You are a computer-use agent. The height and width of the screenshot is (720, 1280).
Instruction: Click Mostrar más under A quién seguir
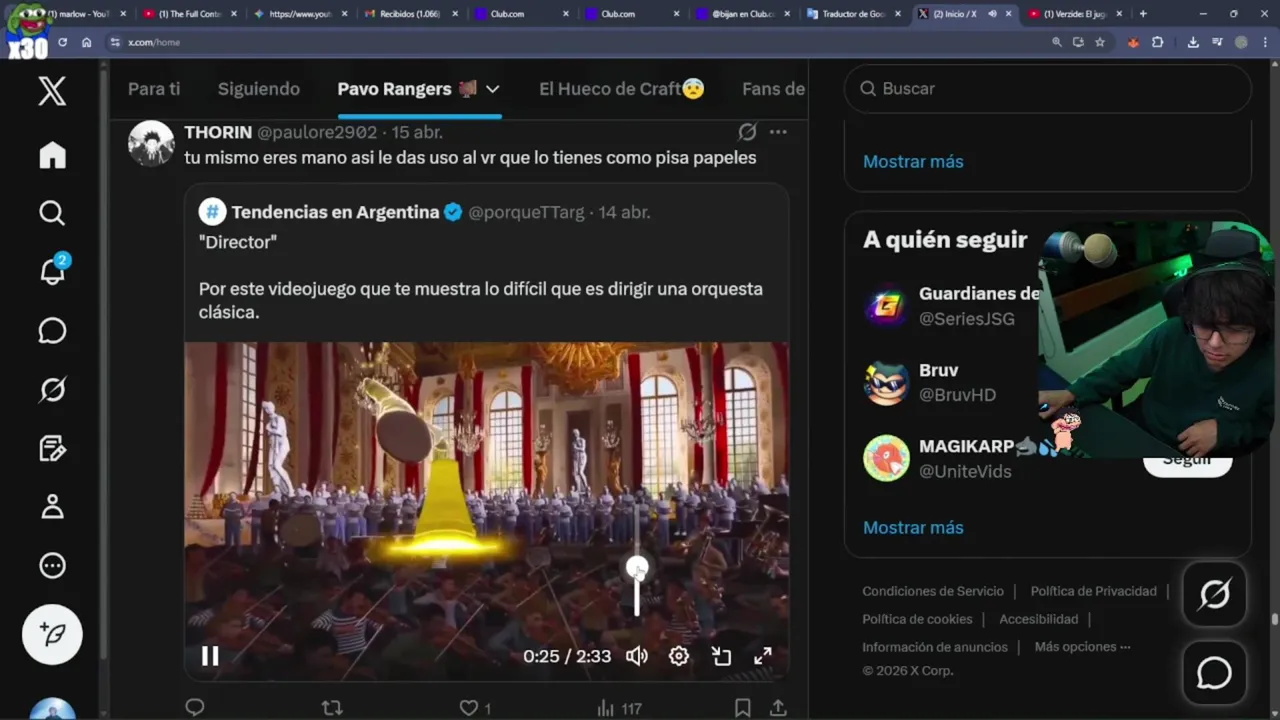pos(913,527)
